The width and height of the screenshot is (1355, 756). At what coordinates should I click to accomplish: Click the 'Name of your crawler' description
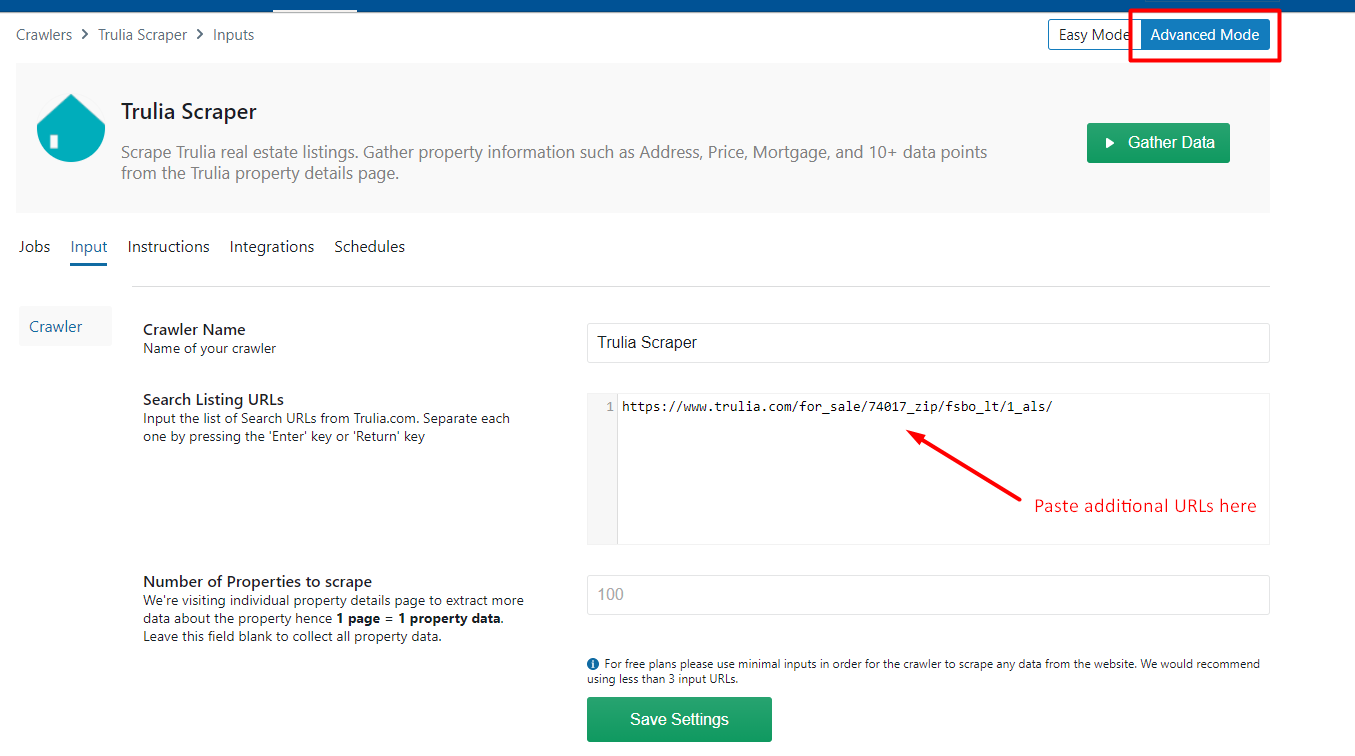(x=209, y=349)
